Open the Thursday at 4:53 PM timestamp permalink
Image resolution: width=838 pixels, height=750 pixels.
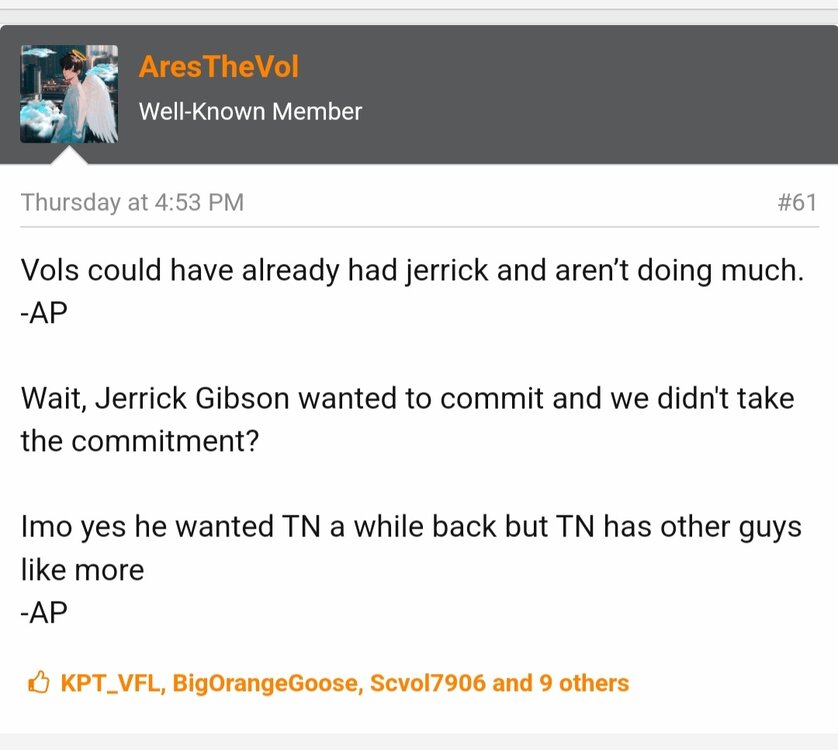(132, 202)
